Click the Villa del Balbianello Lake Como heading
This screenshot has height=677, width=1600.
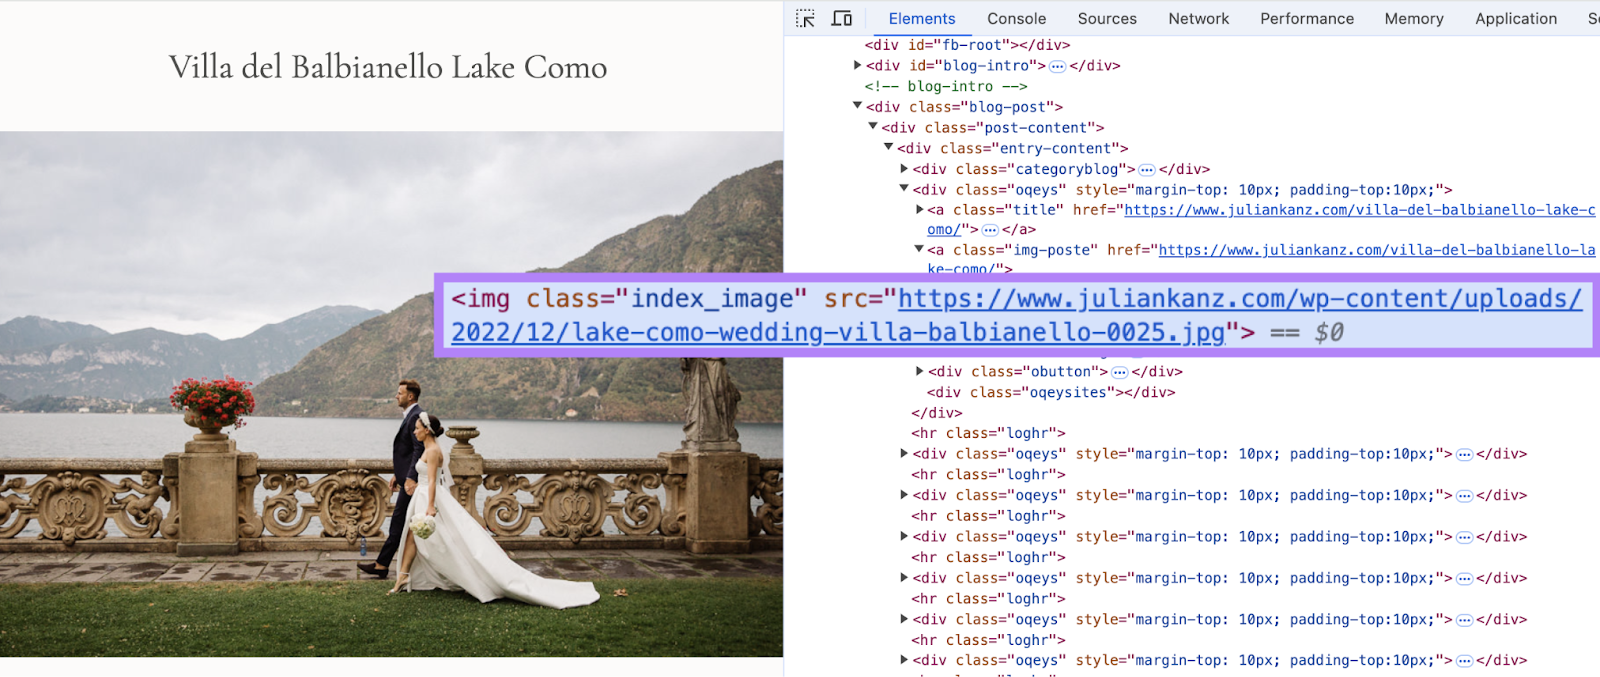(388, 67)
